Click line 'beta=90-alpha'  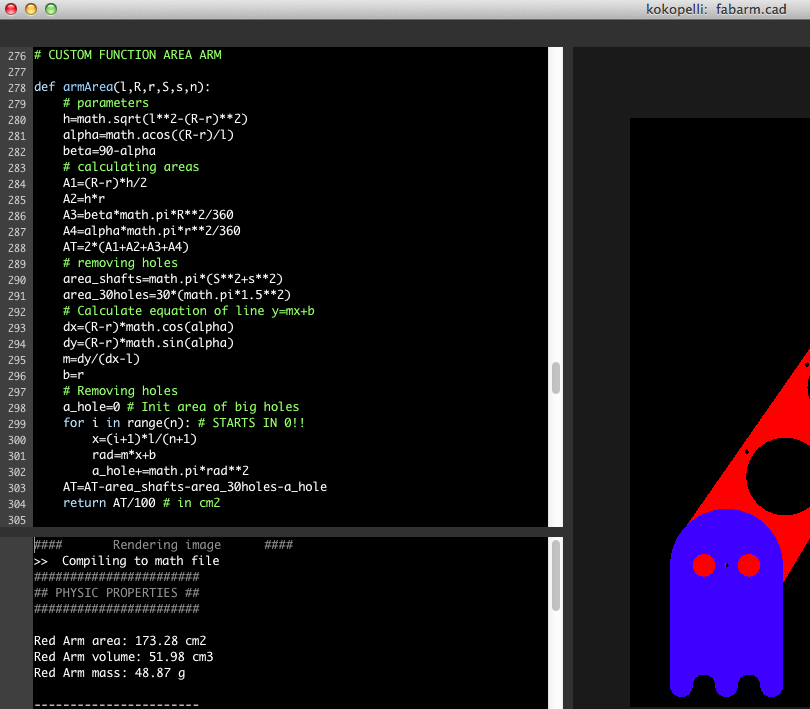coord(109,151)
